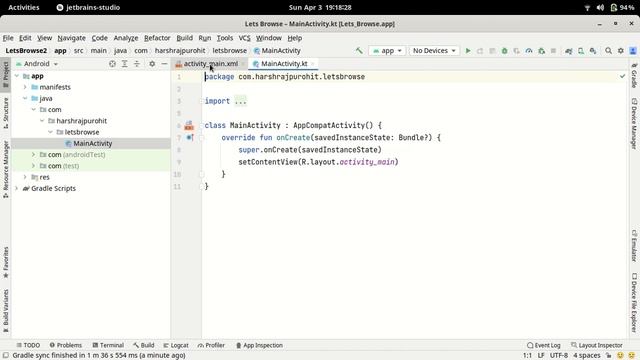Click the sad face feedback icon
Screen dimensions: 640x360
[x=632, y=356]
